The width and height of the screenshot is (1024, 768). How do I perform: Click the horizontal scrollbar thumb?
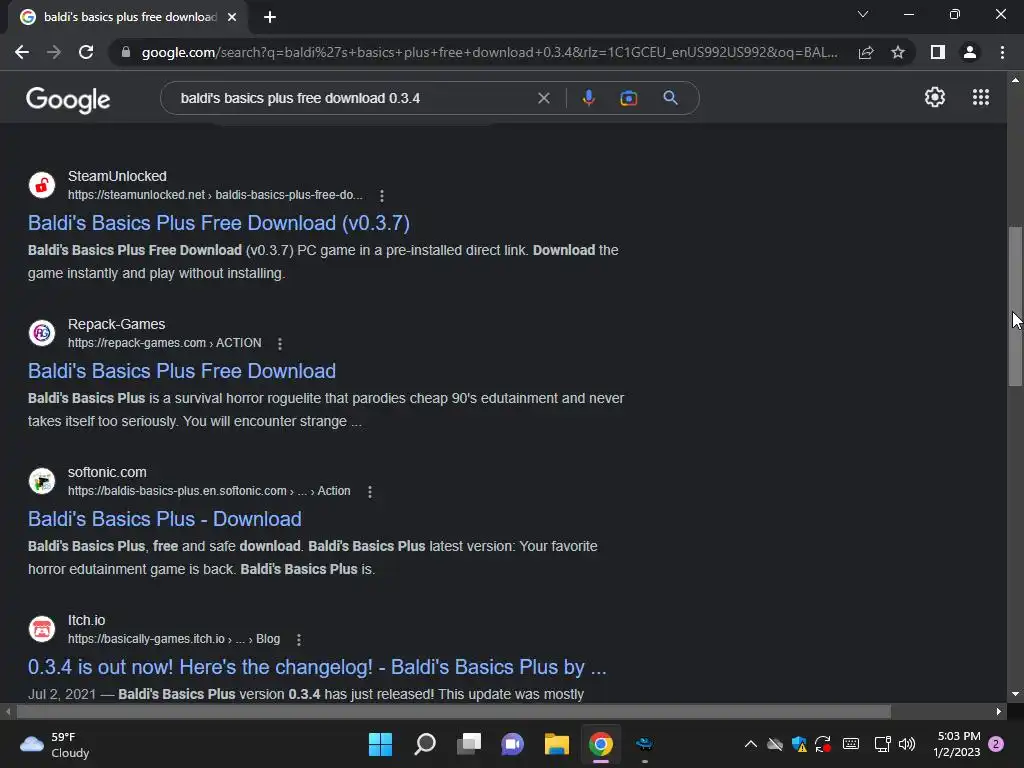[x=453, y=711]
